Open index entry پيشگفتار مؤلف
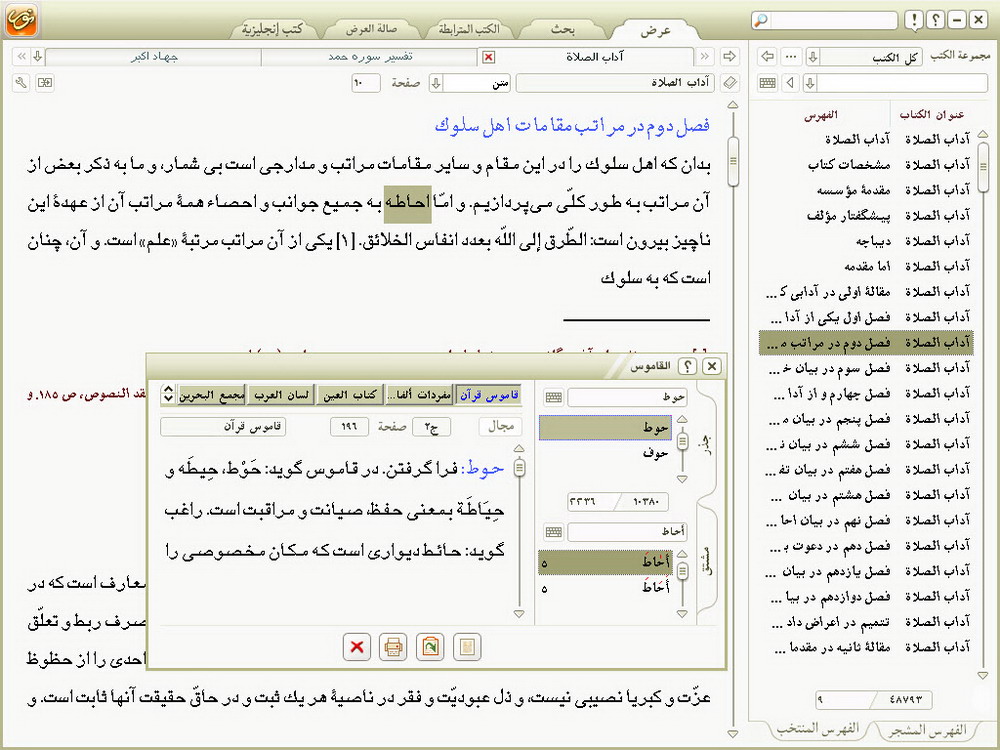Viewport: 1000px width, 750px height. pyautogui.click(x=848, y=216)
